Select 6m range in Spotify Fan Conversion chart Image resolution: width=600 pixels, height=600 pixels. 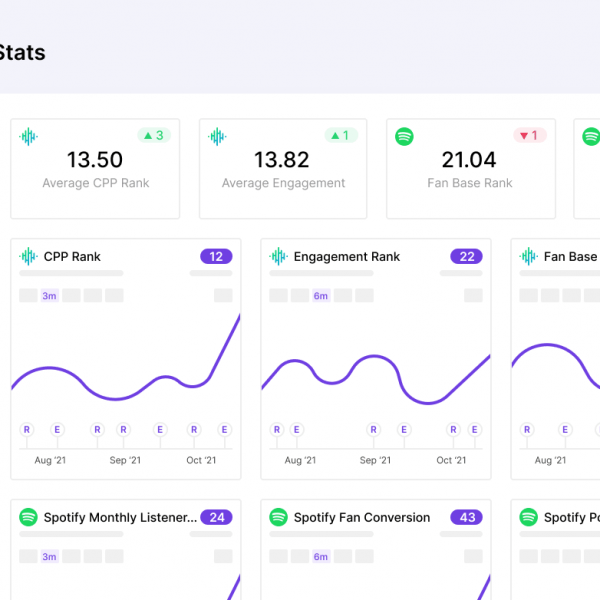(321, 557)
